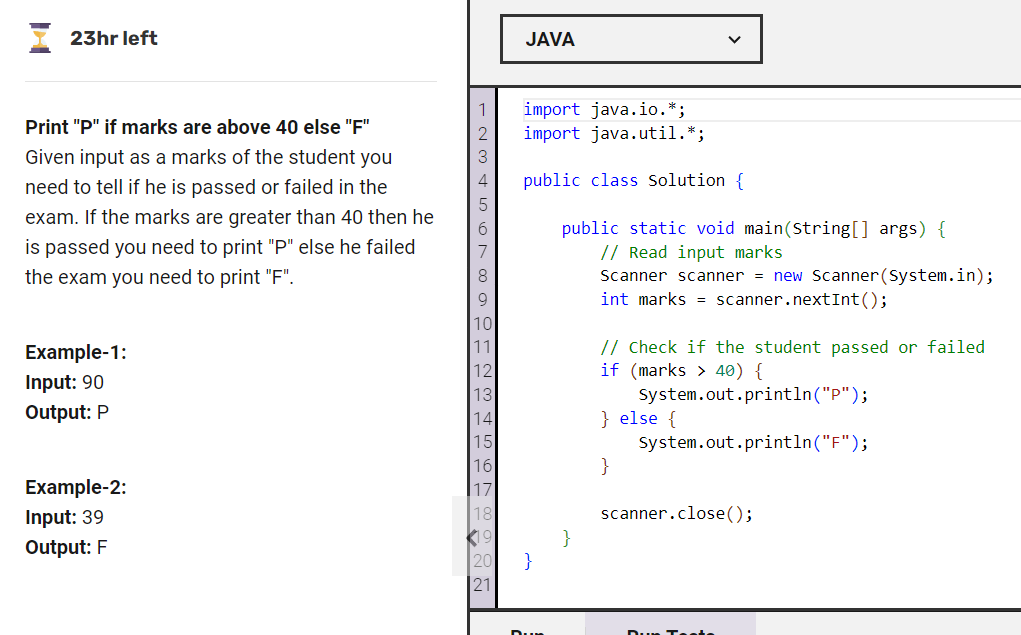Switch to the Run Tests tab
Screen dimensions: 1021x635
coord(670,628)
